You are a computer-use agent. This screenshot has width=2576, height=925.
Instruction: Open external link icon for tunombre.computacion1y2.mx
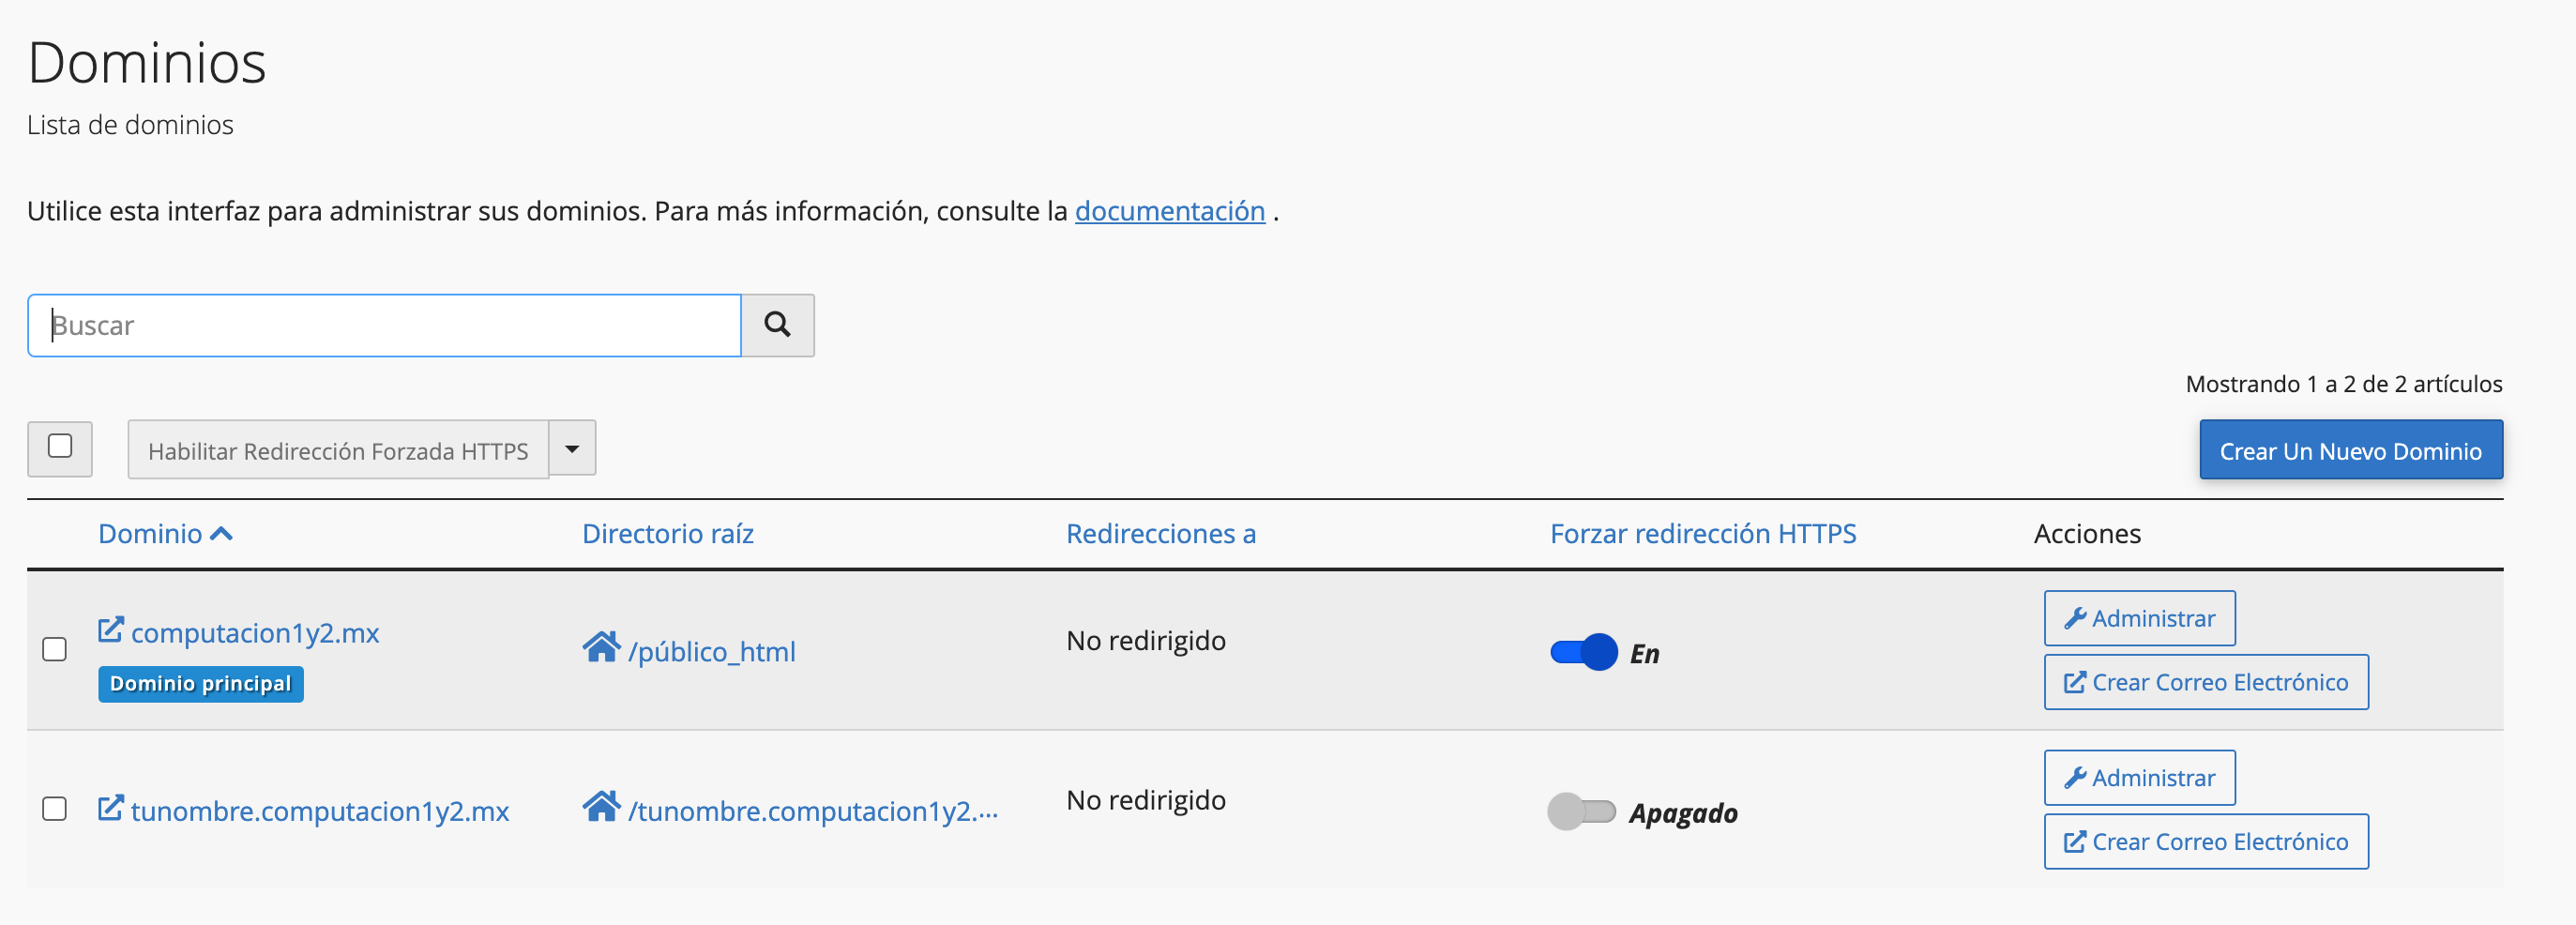point(111,808)
